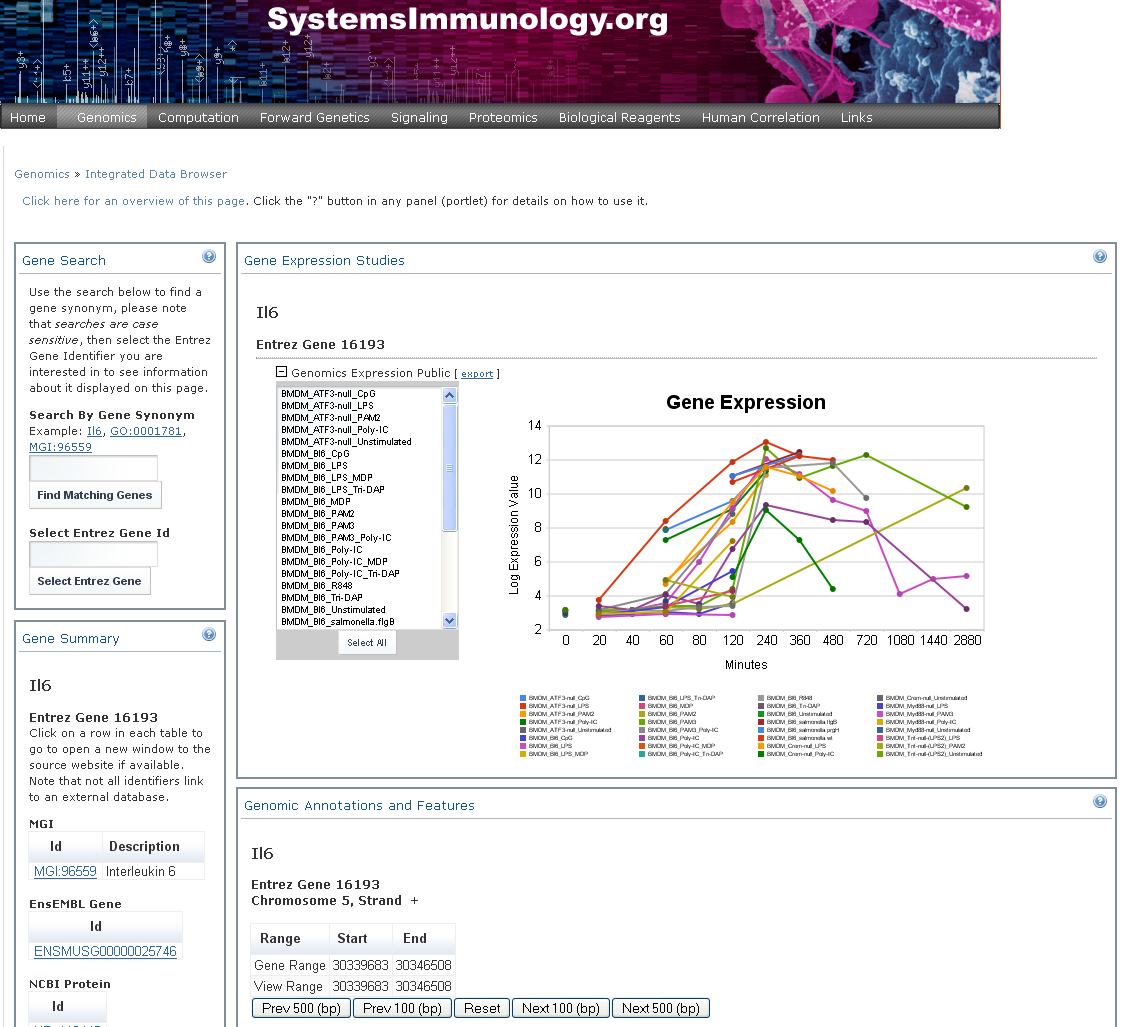
Task: Select BMDM_Bl6_PAM3_Poly-IC in the dataset list
Action: tap(360, 538)
